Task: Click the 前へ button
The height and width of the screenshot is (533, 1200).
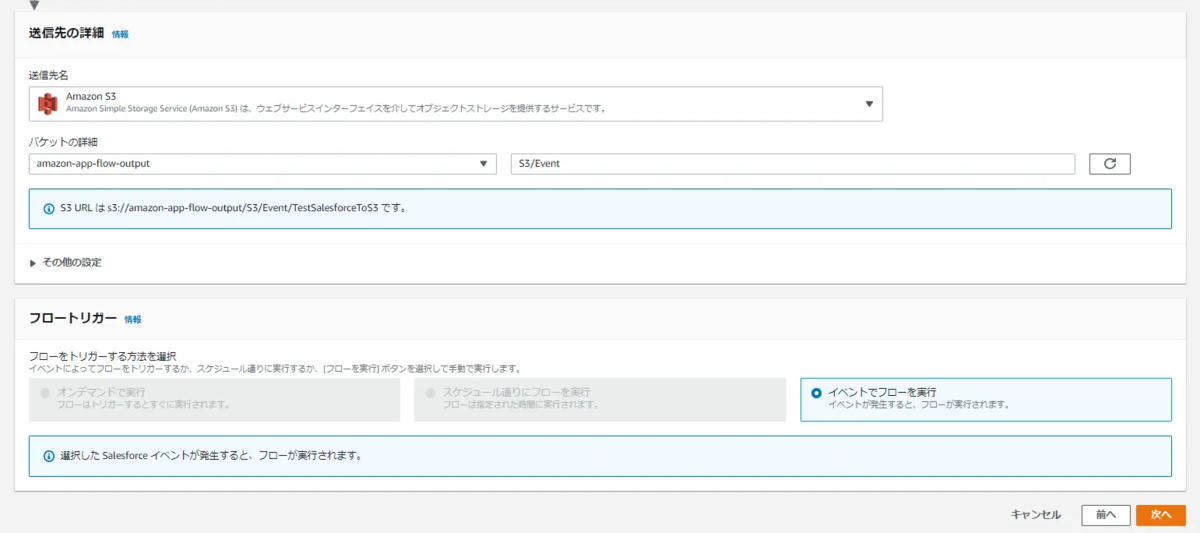Action: coord(1105,514)
